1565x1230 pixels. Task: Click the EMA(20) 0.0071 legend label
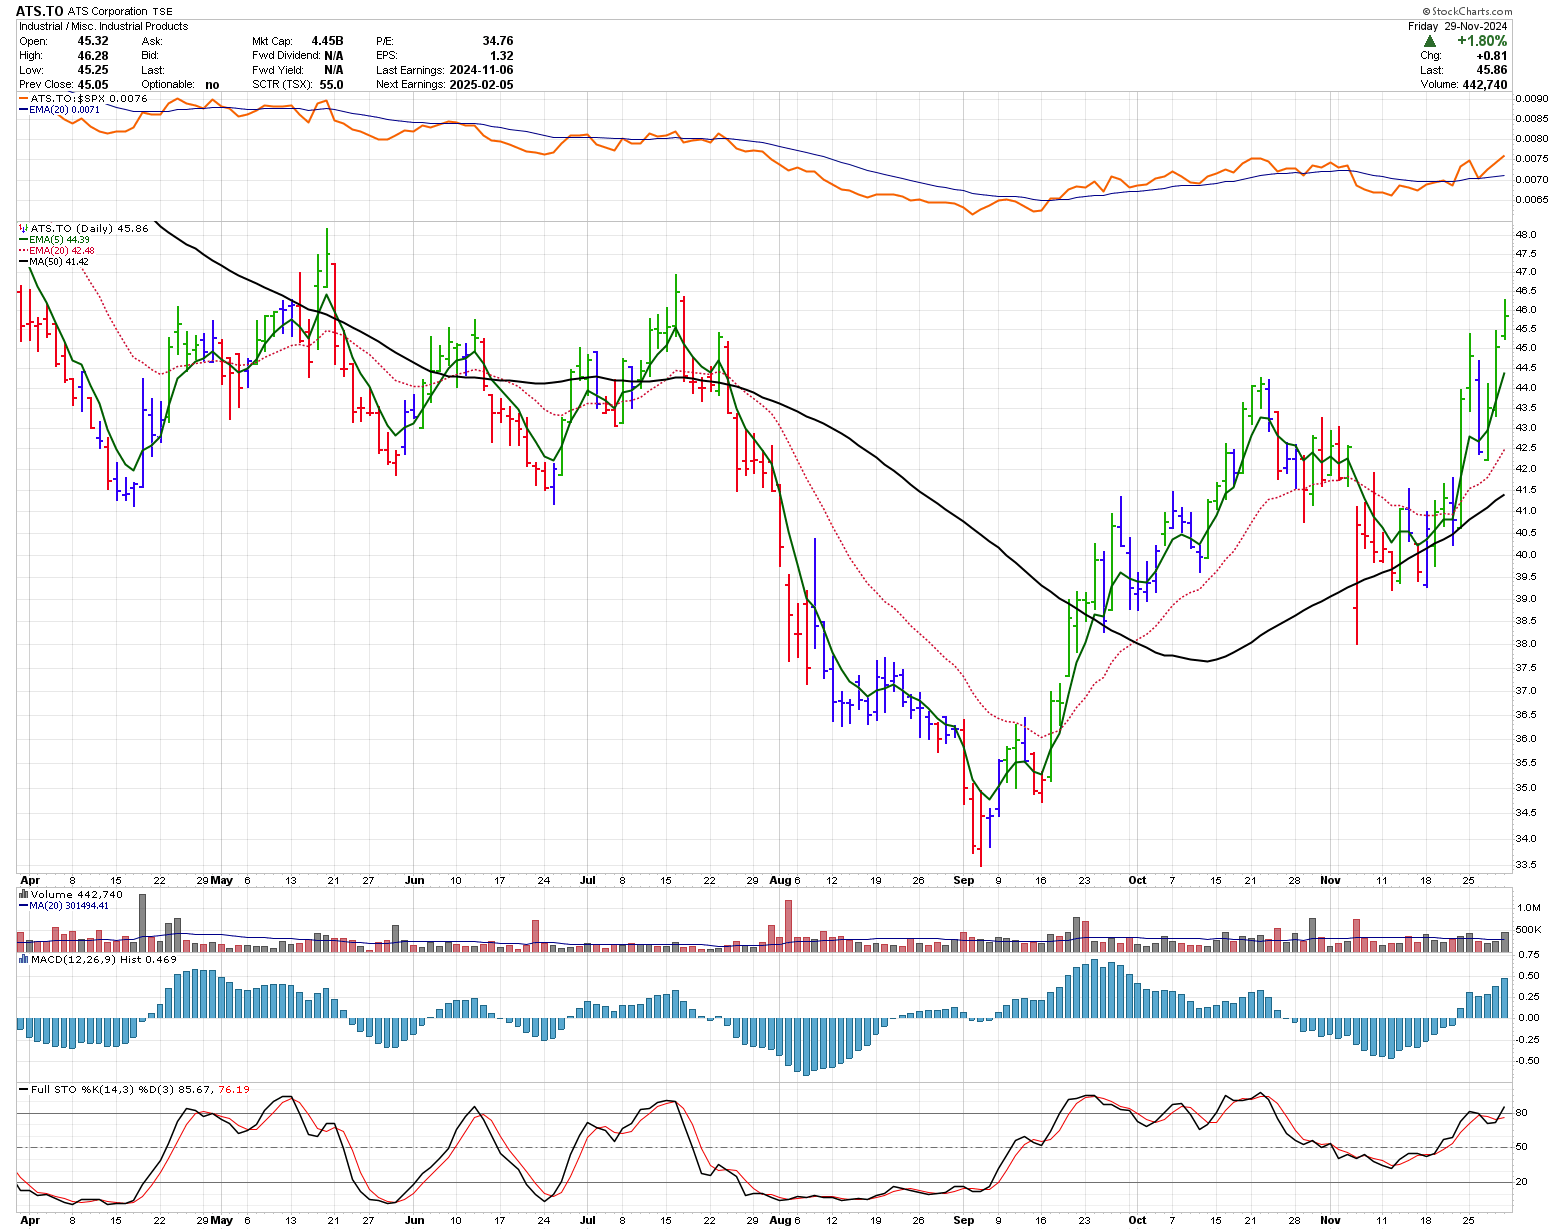tap(65, 110)
